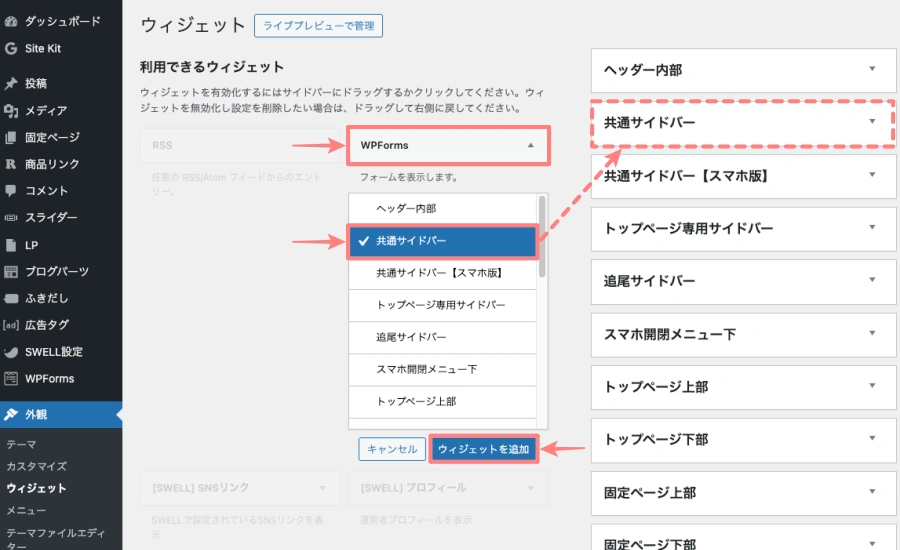Choose 追尾サイドバー in the widget area list
This screenshot has height=550, width=900.
tap(443, 337)
